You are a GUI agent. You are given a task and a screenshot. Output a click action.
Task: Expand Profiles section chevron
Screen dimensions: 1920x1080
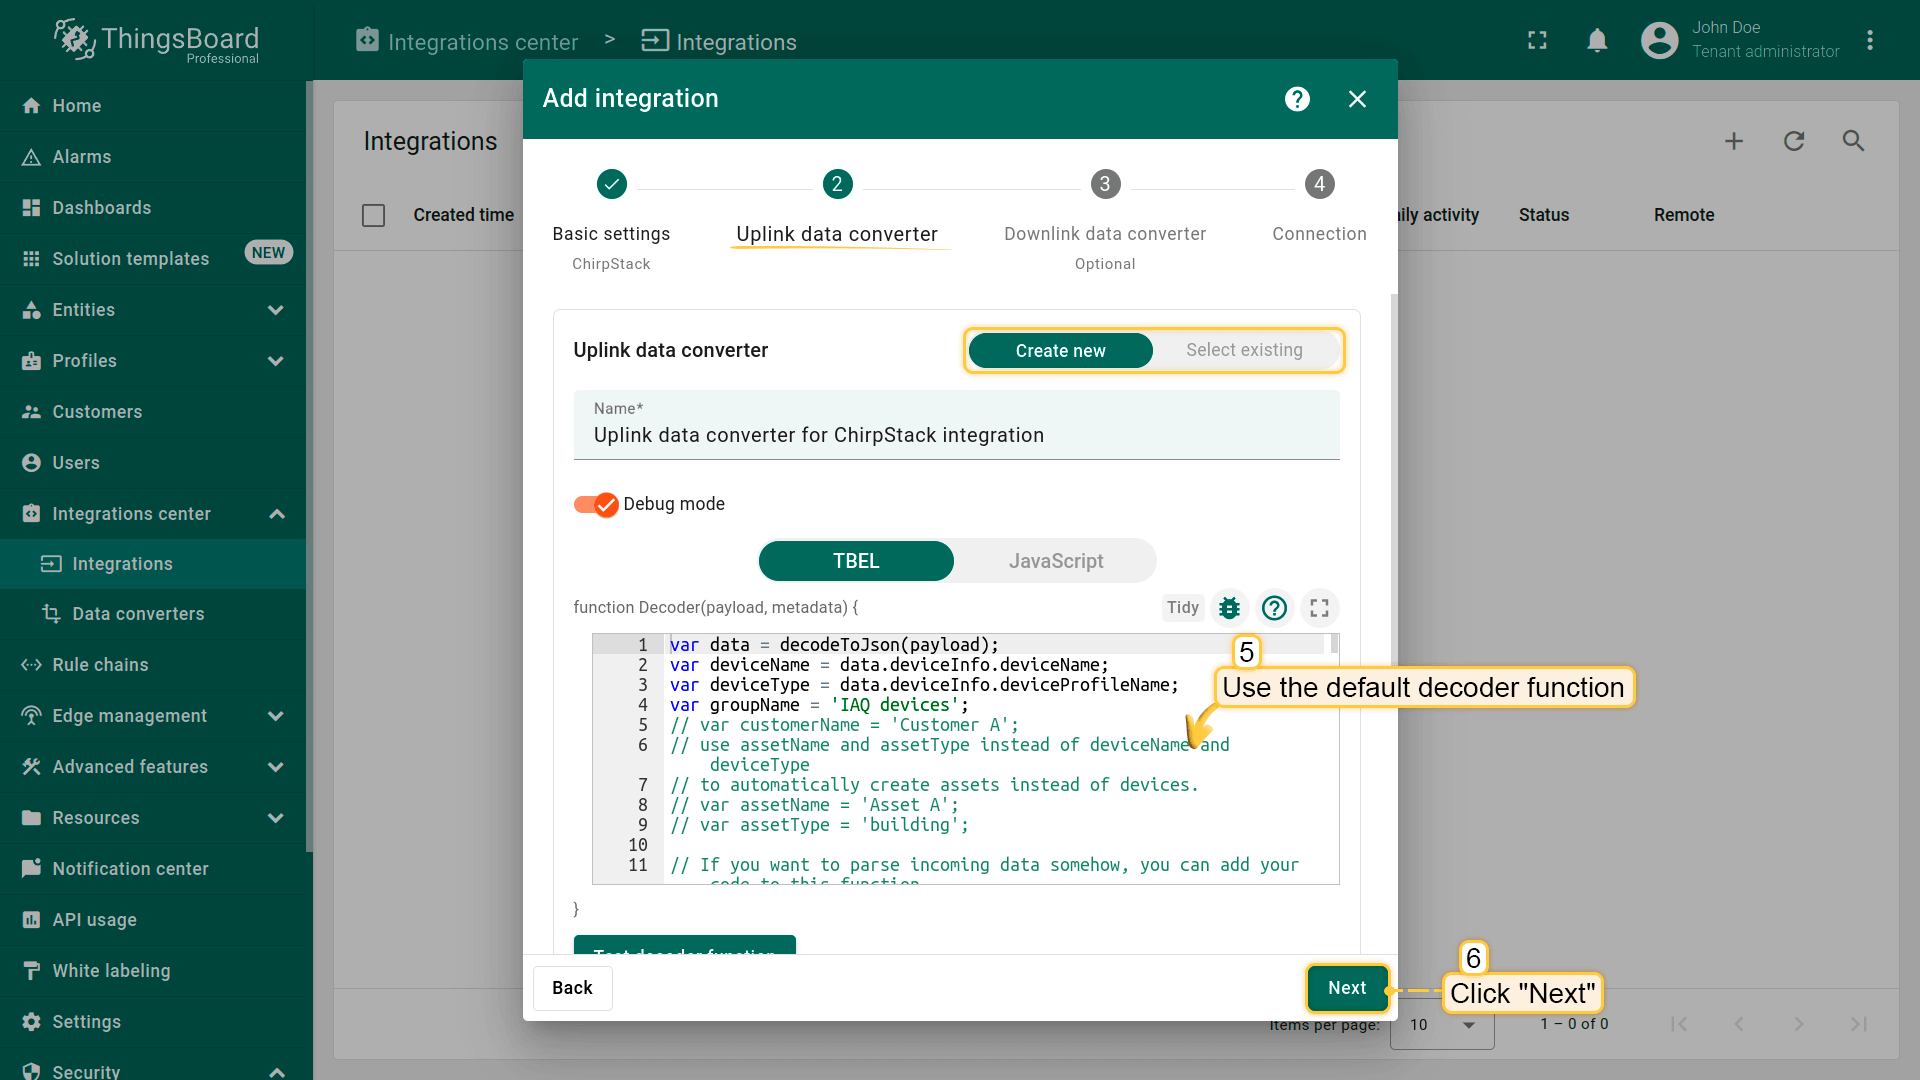(276, 361)
